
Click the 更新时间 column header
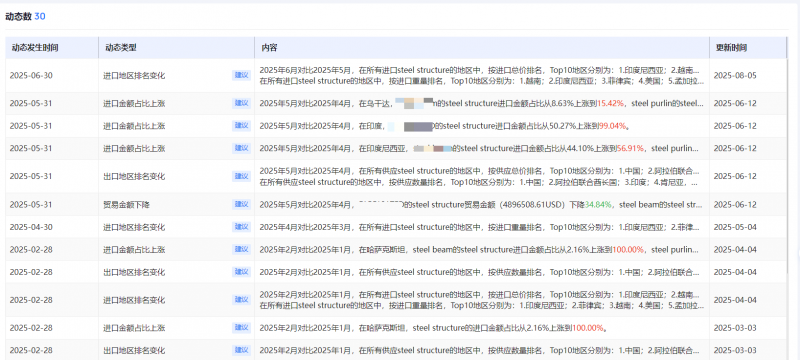coord(731,48)
